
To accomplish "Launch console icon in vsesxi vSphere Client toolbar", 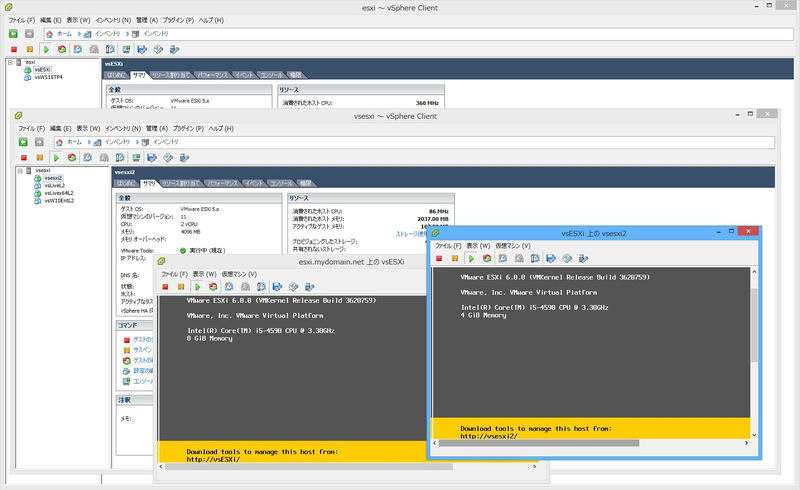I will coord(136,158).
